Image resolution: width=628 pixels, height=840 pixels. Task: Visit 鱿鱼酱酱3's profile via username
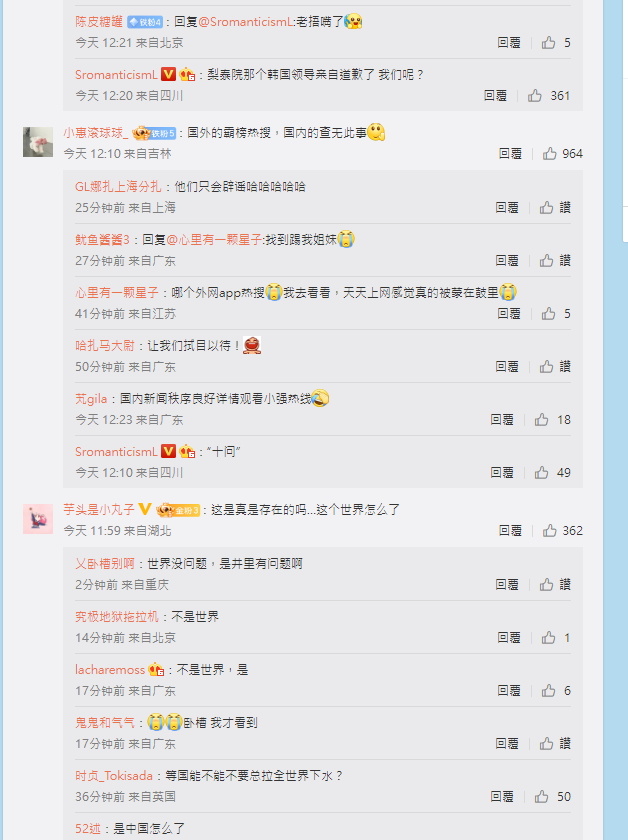pos(102,239)
